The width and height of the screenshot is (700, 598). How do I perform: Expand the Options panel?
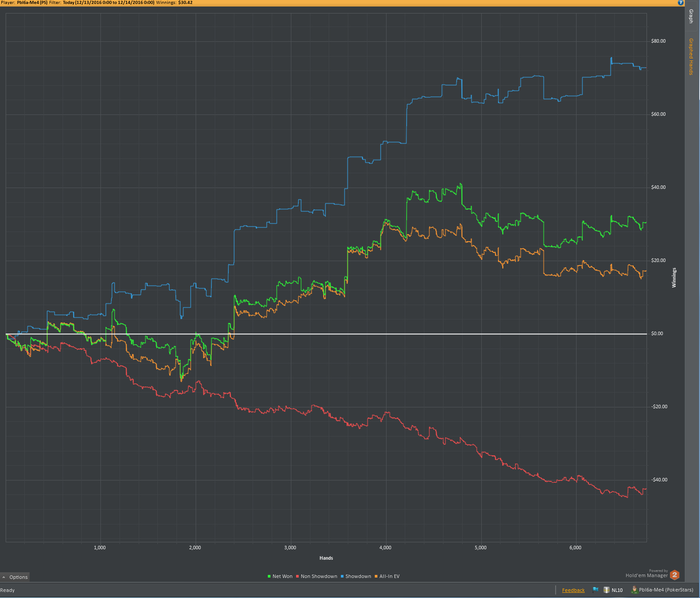pyautogui.click(x=15, y=577)
